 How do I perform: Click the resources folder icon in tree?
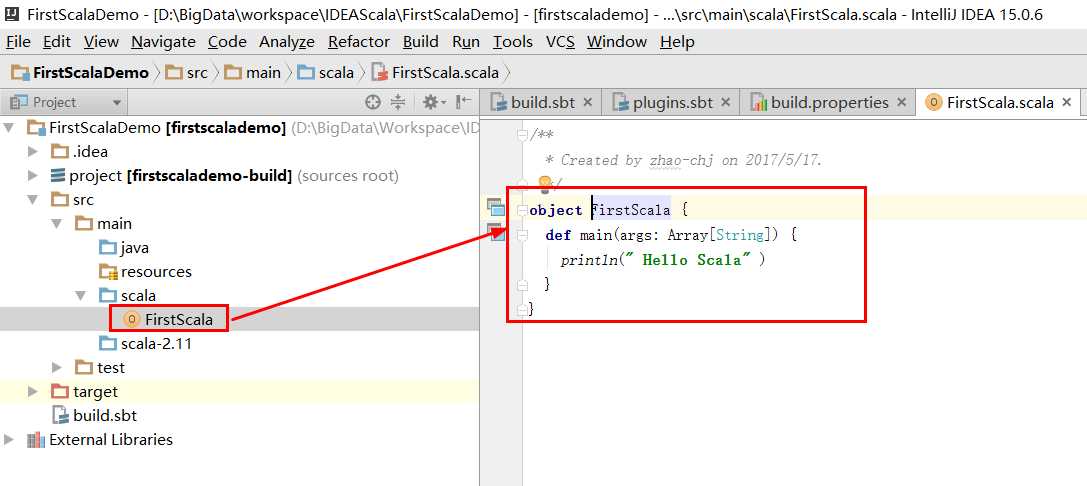pos(108,272)
